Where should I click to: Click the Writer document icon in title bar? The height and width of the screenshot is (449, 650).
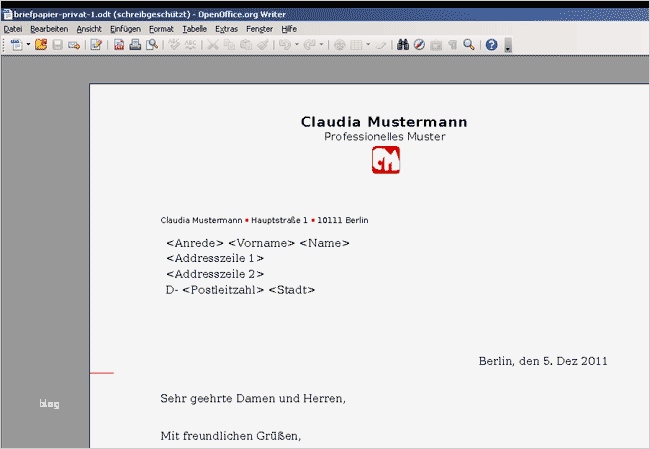(x=7, y=15)
